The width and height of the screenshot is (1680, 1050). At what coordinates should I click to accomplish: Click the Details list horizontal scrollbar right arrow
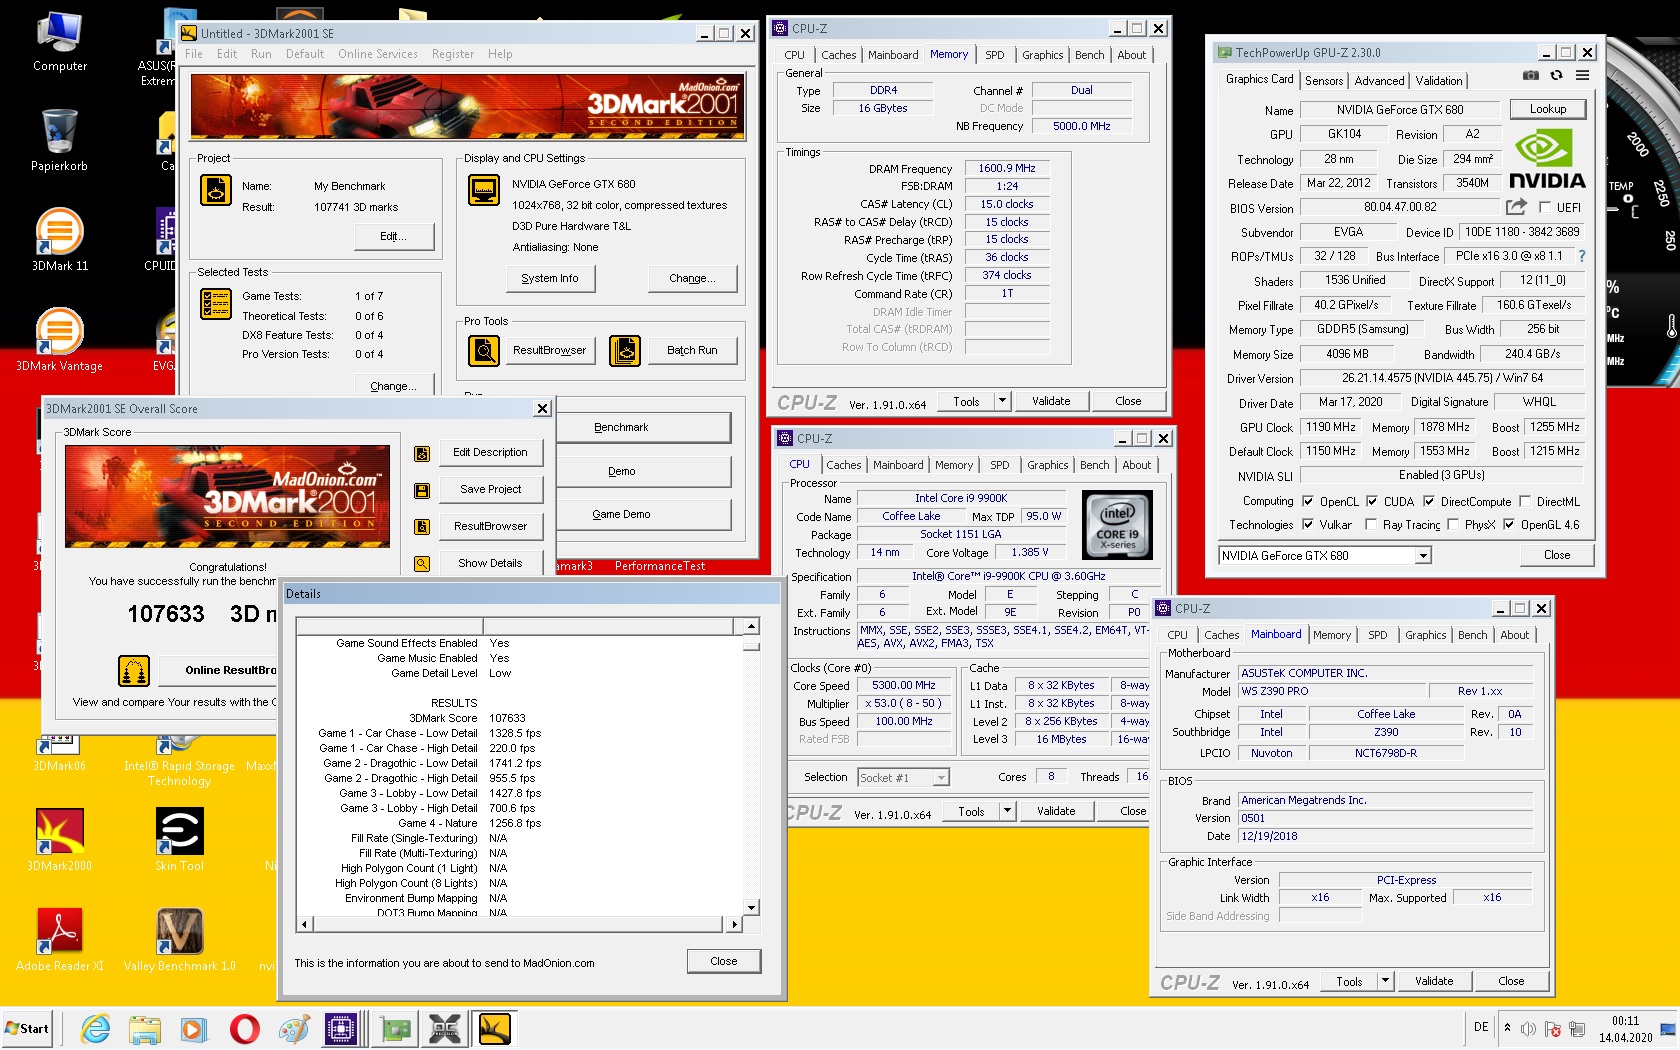pyautogui.click(x=735, y=924)
